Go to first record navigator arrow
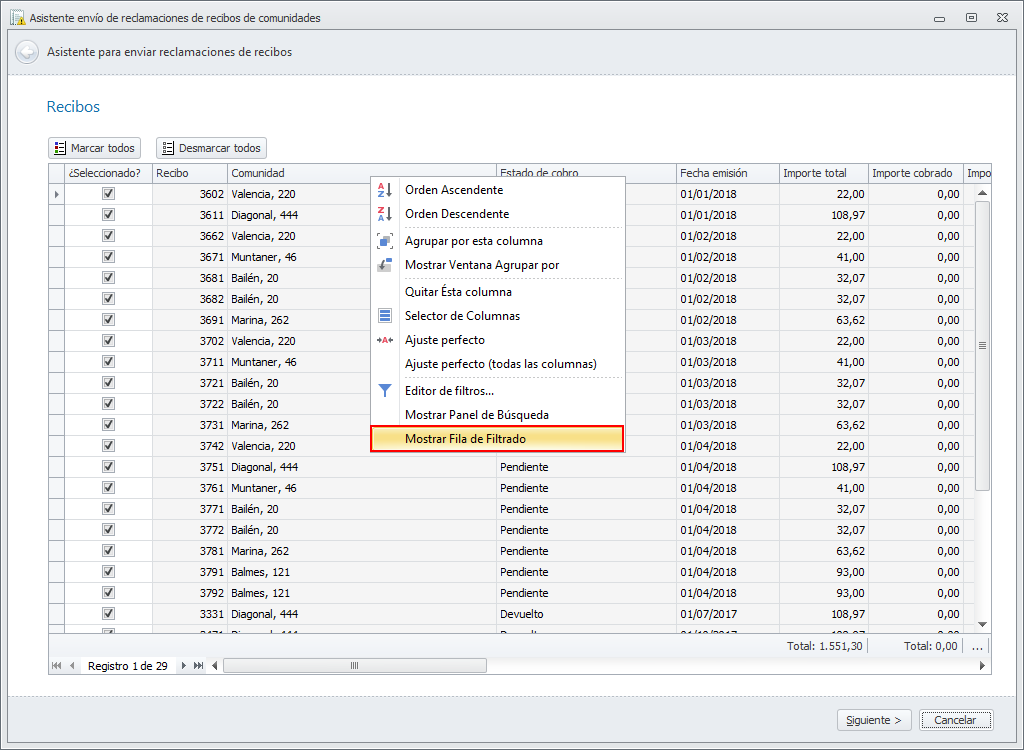 56,666
